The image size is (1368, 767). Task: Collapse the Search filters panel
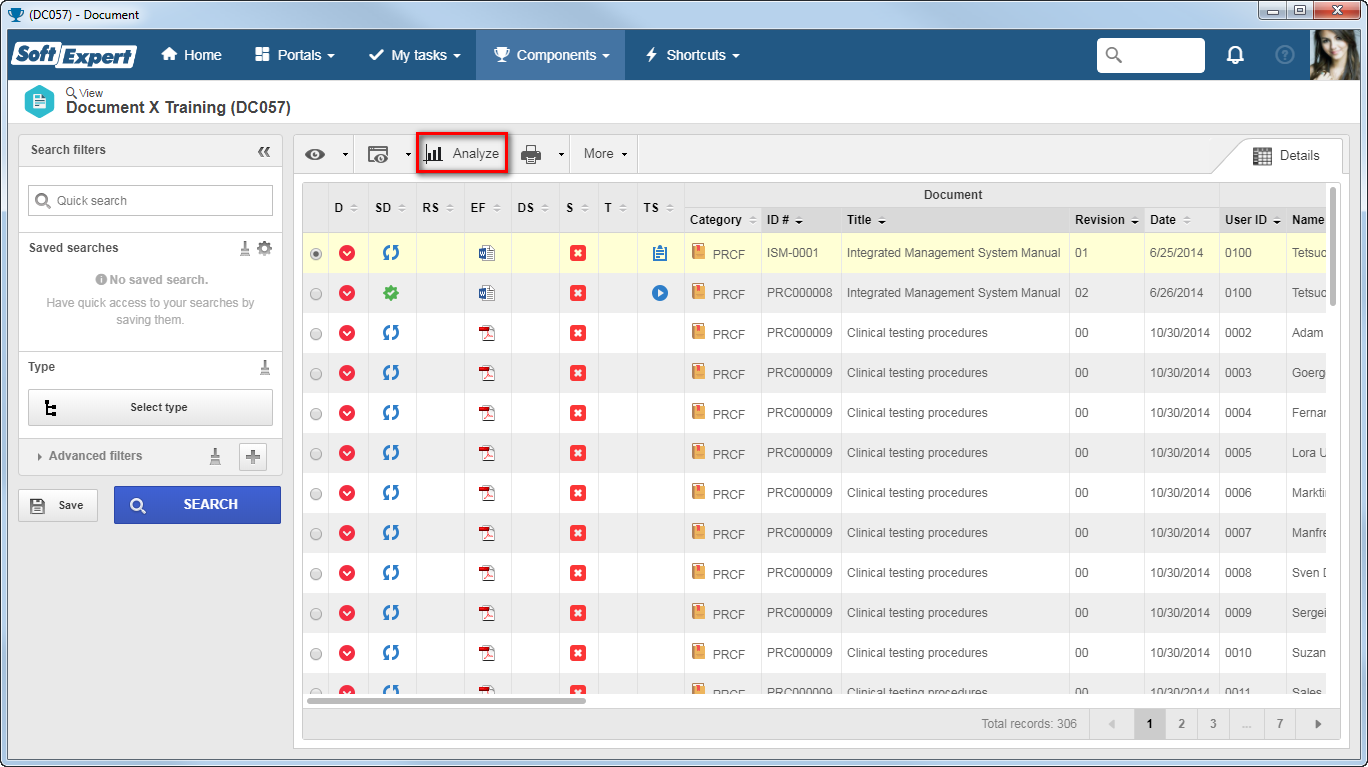click(x=264, y=151)
